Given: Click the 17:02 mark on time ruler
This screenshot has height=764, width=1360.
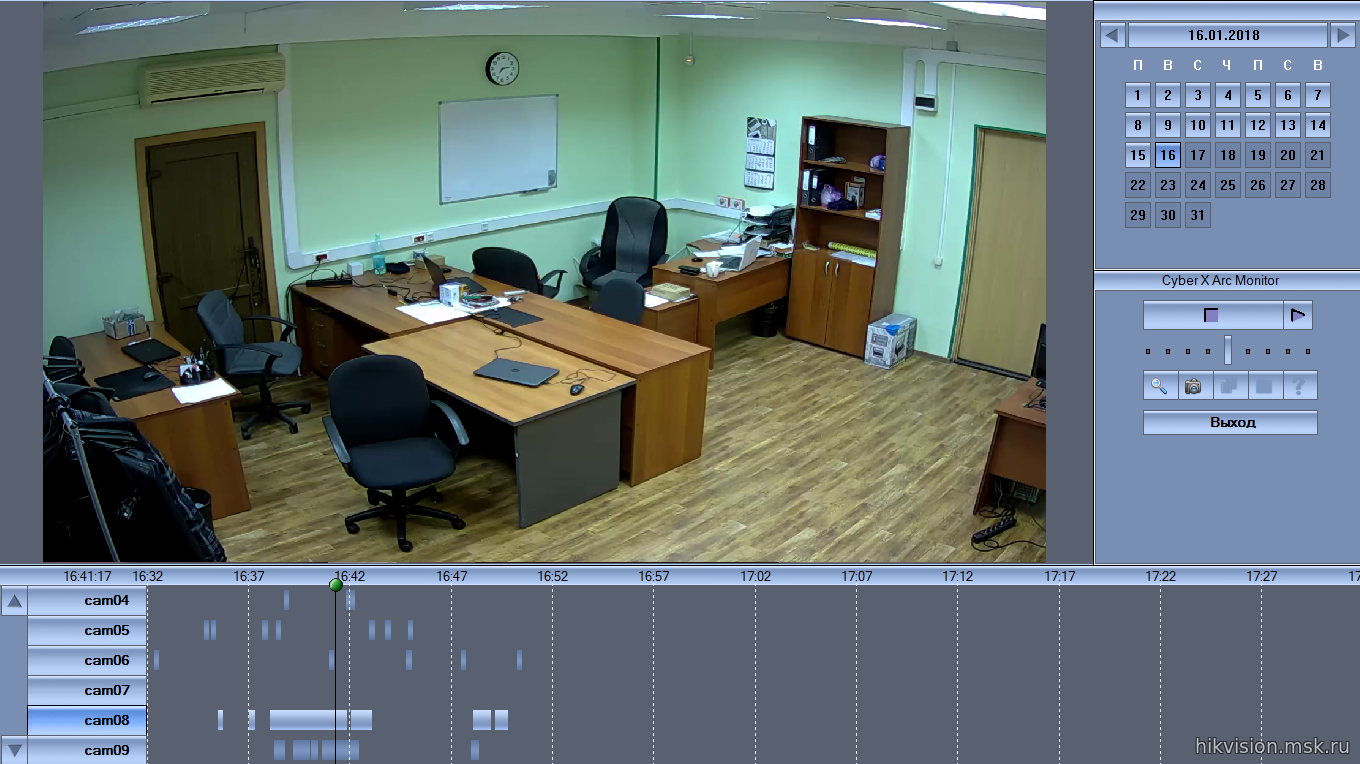Looking at the screenshot, I should [x=756, y=576].
